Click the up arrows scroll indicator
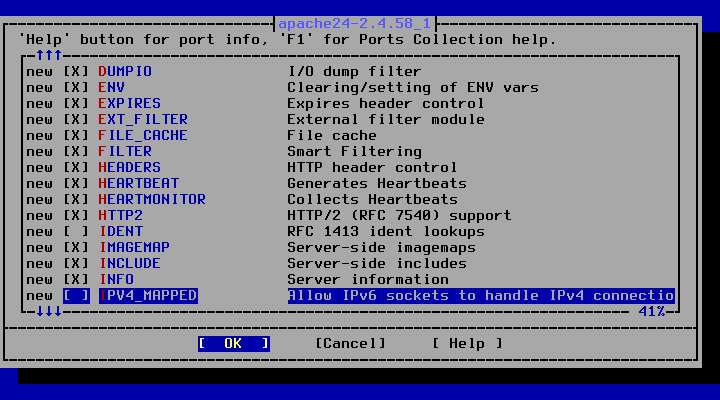The width and height of the screenshot is (720, 400). pyautogui.click(x=49, y=56)
